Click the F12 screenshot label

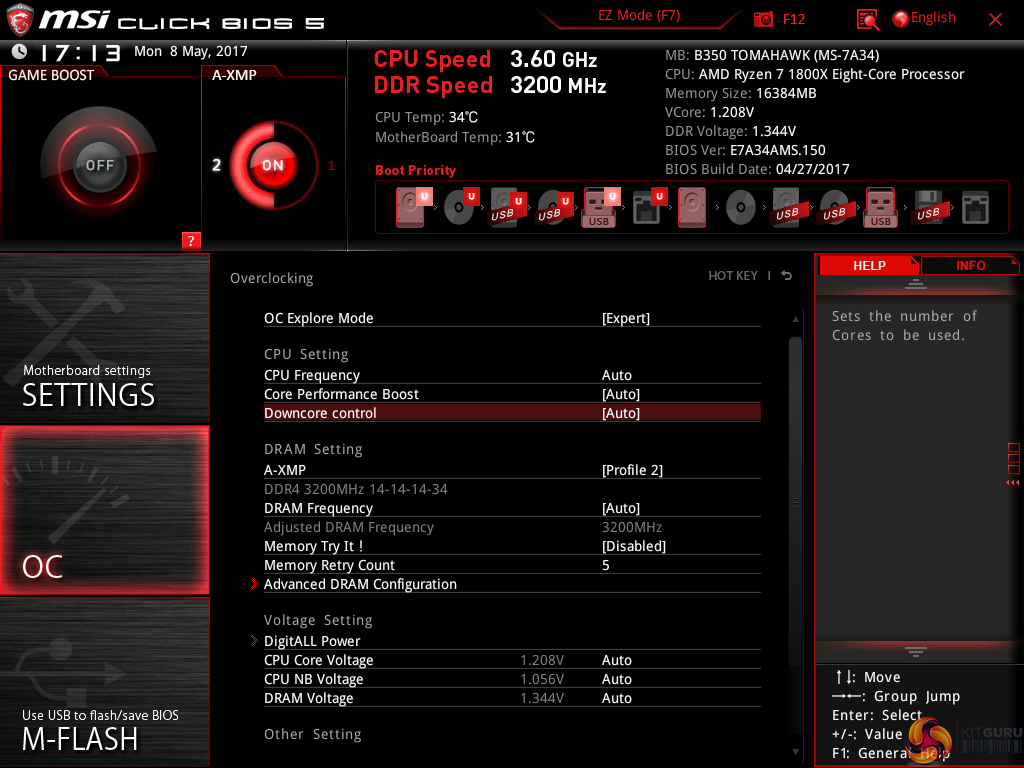tap(793, 19)
